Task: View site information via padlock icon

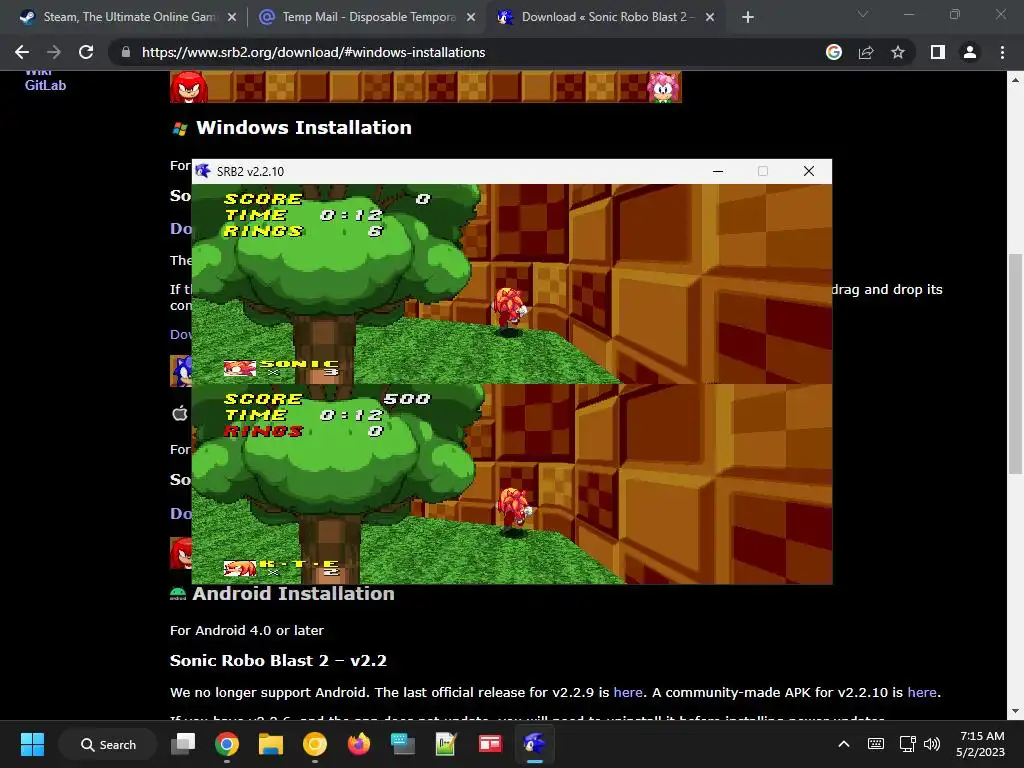Action: (126, 52)
